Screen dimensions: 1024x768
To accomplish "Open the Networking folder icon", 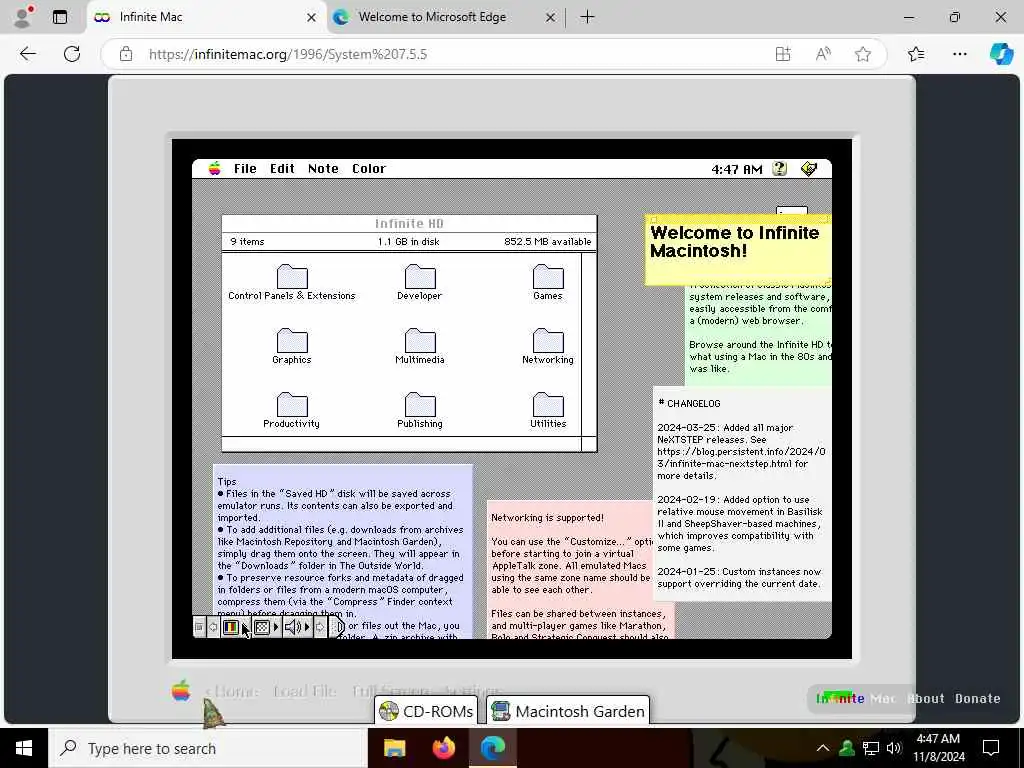I will point(548,341).
